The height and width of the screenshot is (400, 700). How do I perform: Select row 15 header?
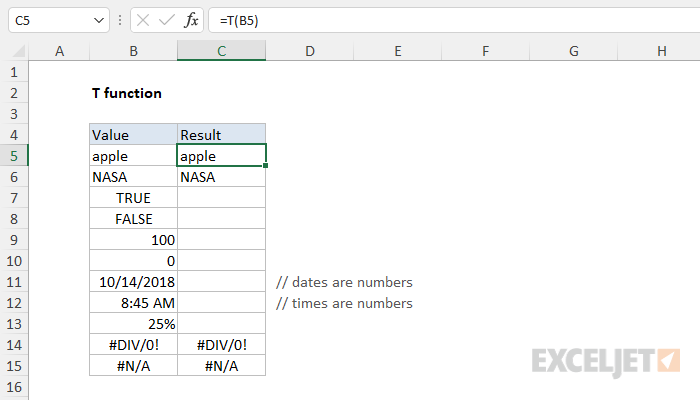pyautogui.click(x=14, y=366)
